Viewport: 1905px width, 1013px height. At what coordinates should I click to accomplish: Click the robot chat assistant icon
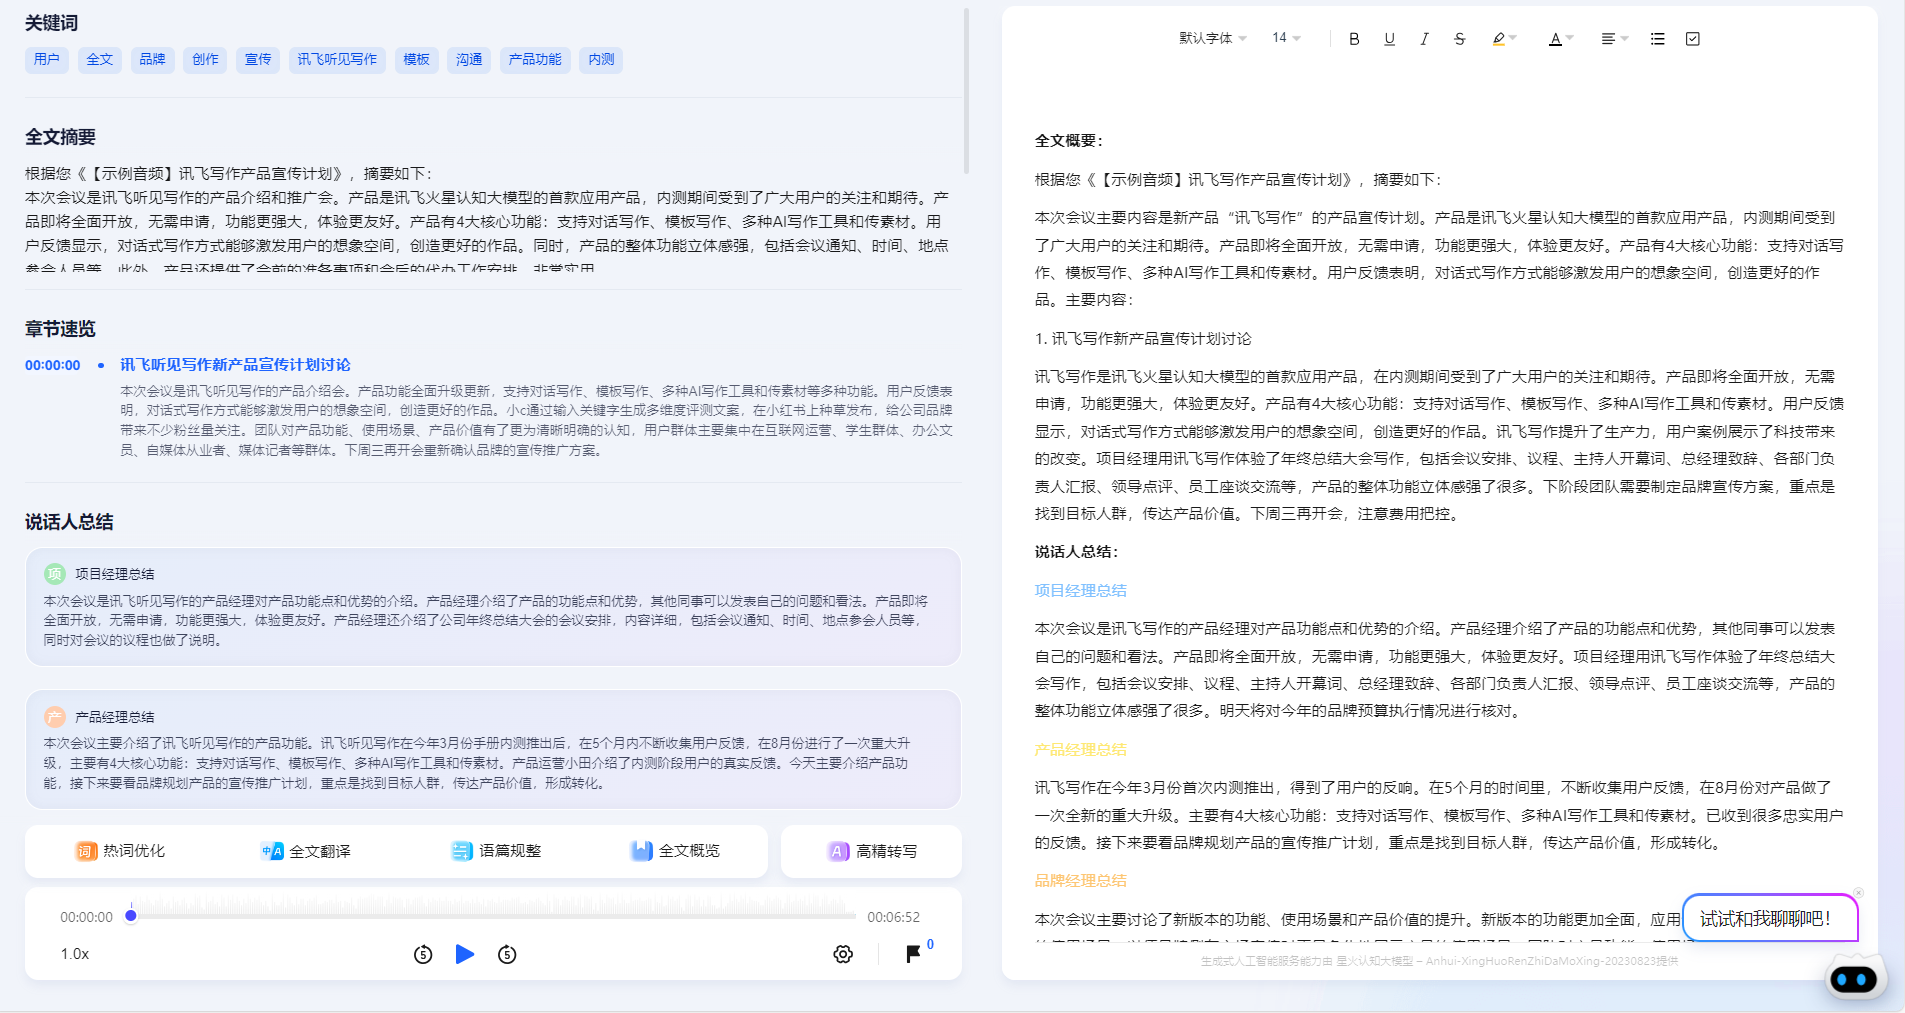(1856, 978)
